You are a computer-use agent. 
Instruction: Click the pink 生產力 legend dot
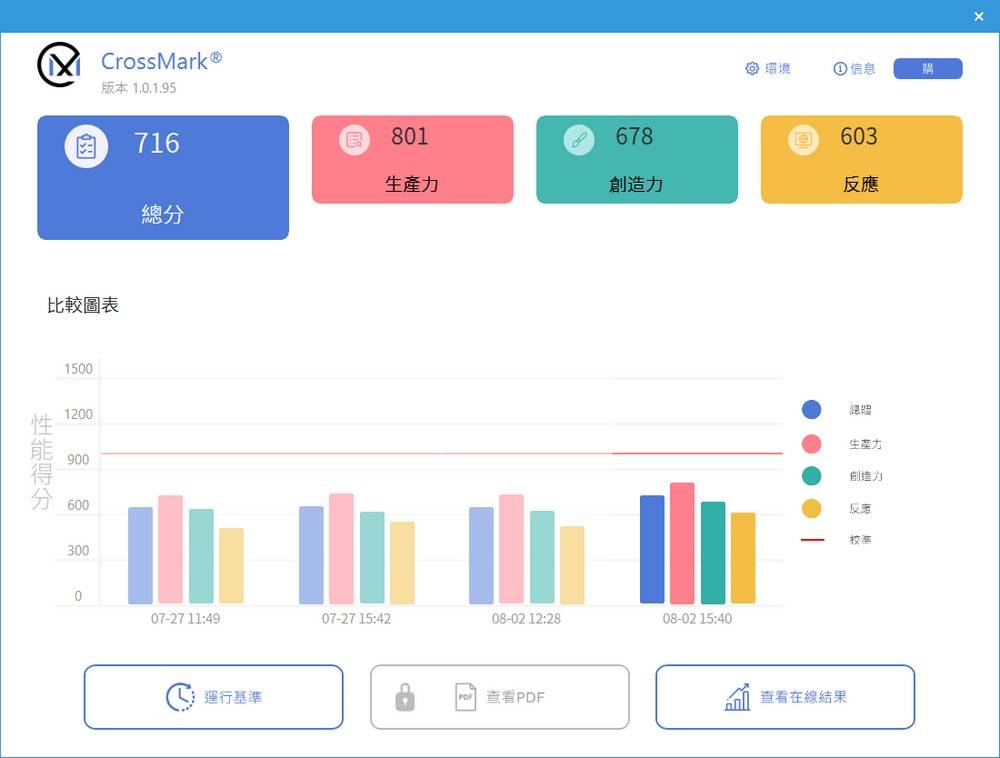coord(811,444)
